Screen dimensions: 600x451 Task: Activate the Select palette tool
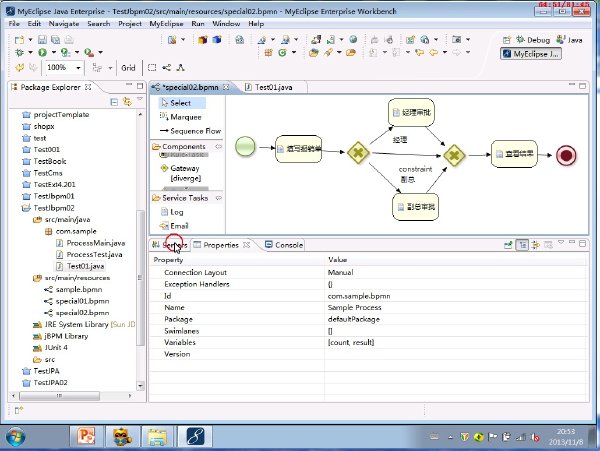pyautogui.click(x=182, y=103)
